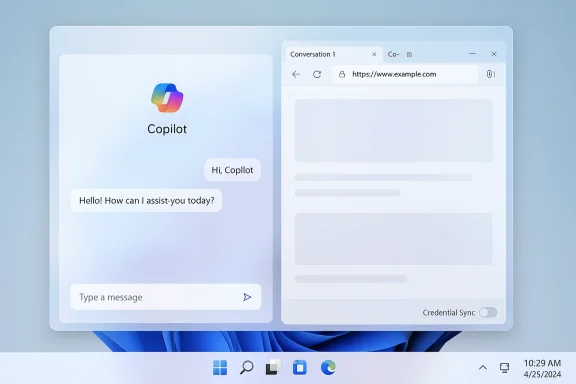Open the Windows Start menu
The image size is (576, 384).
click(220, 367)
